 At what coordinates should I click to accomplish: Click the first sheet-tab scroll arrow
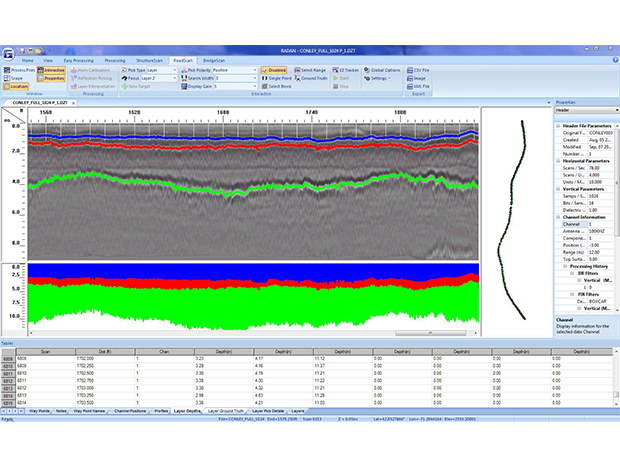tap(4, 411)
